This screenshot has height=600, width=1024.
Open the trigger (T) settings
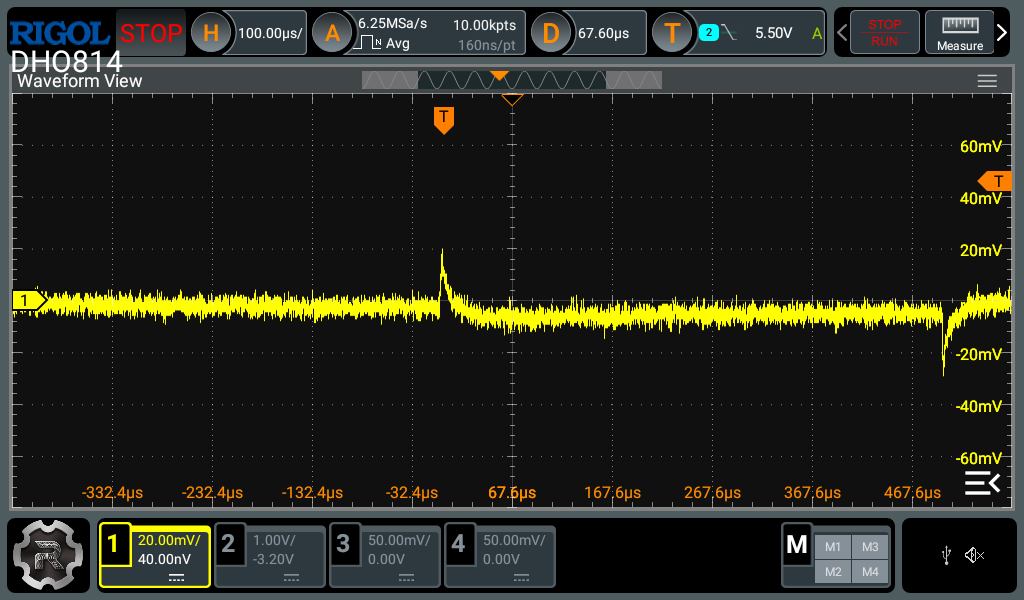tap(672, 33)
